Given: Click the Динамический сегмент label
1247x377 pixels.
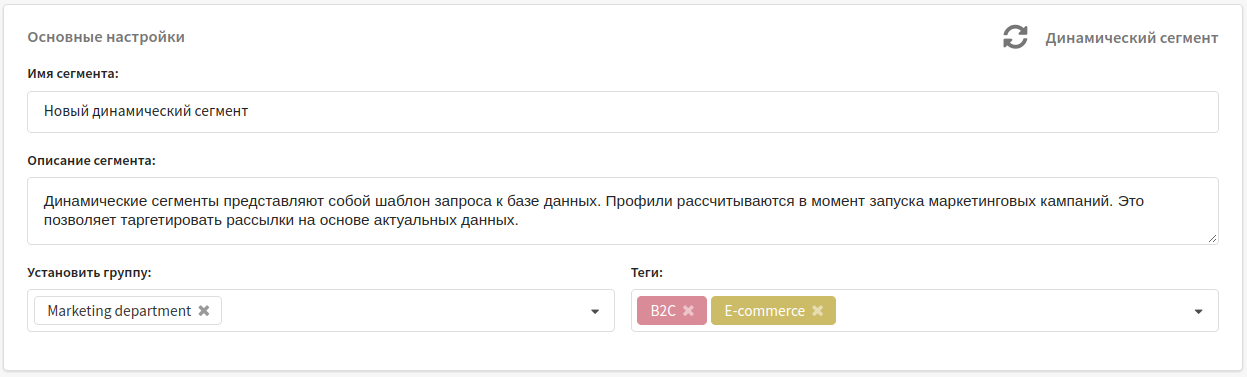Looking at the screenshot, I should [1132, 38].
